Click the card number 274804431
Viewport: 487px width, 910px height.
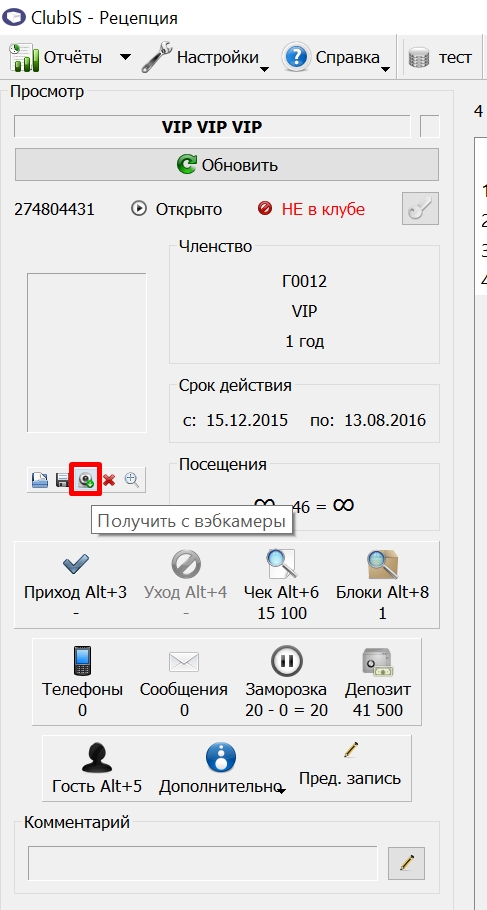pyautogui.click(x=54, y=209)
